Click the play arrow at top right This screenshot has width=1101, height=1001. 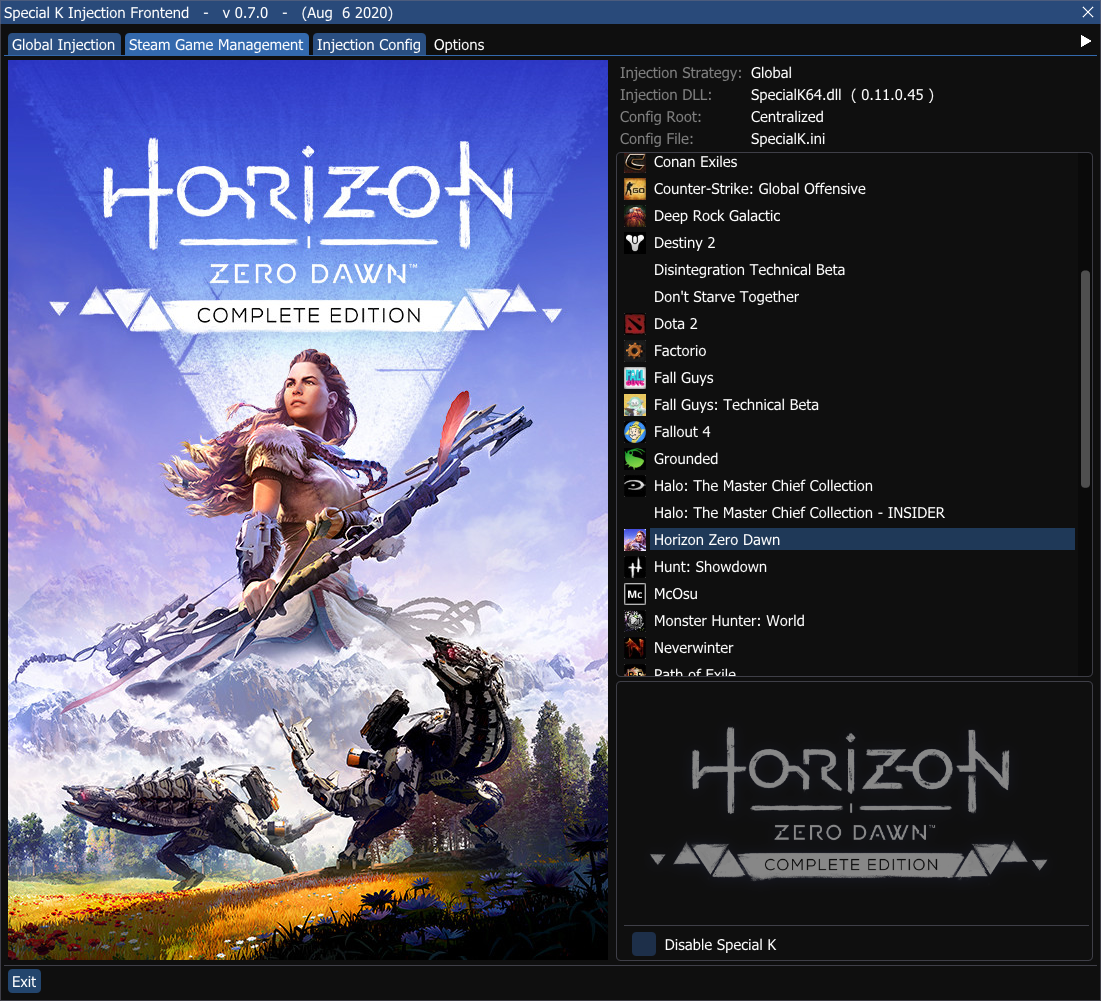(x=1085, y=41)
